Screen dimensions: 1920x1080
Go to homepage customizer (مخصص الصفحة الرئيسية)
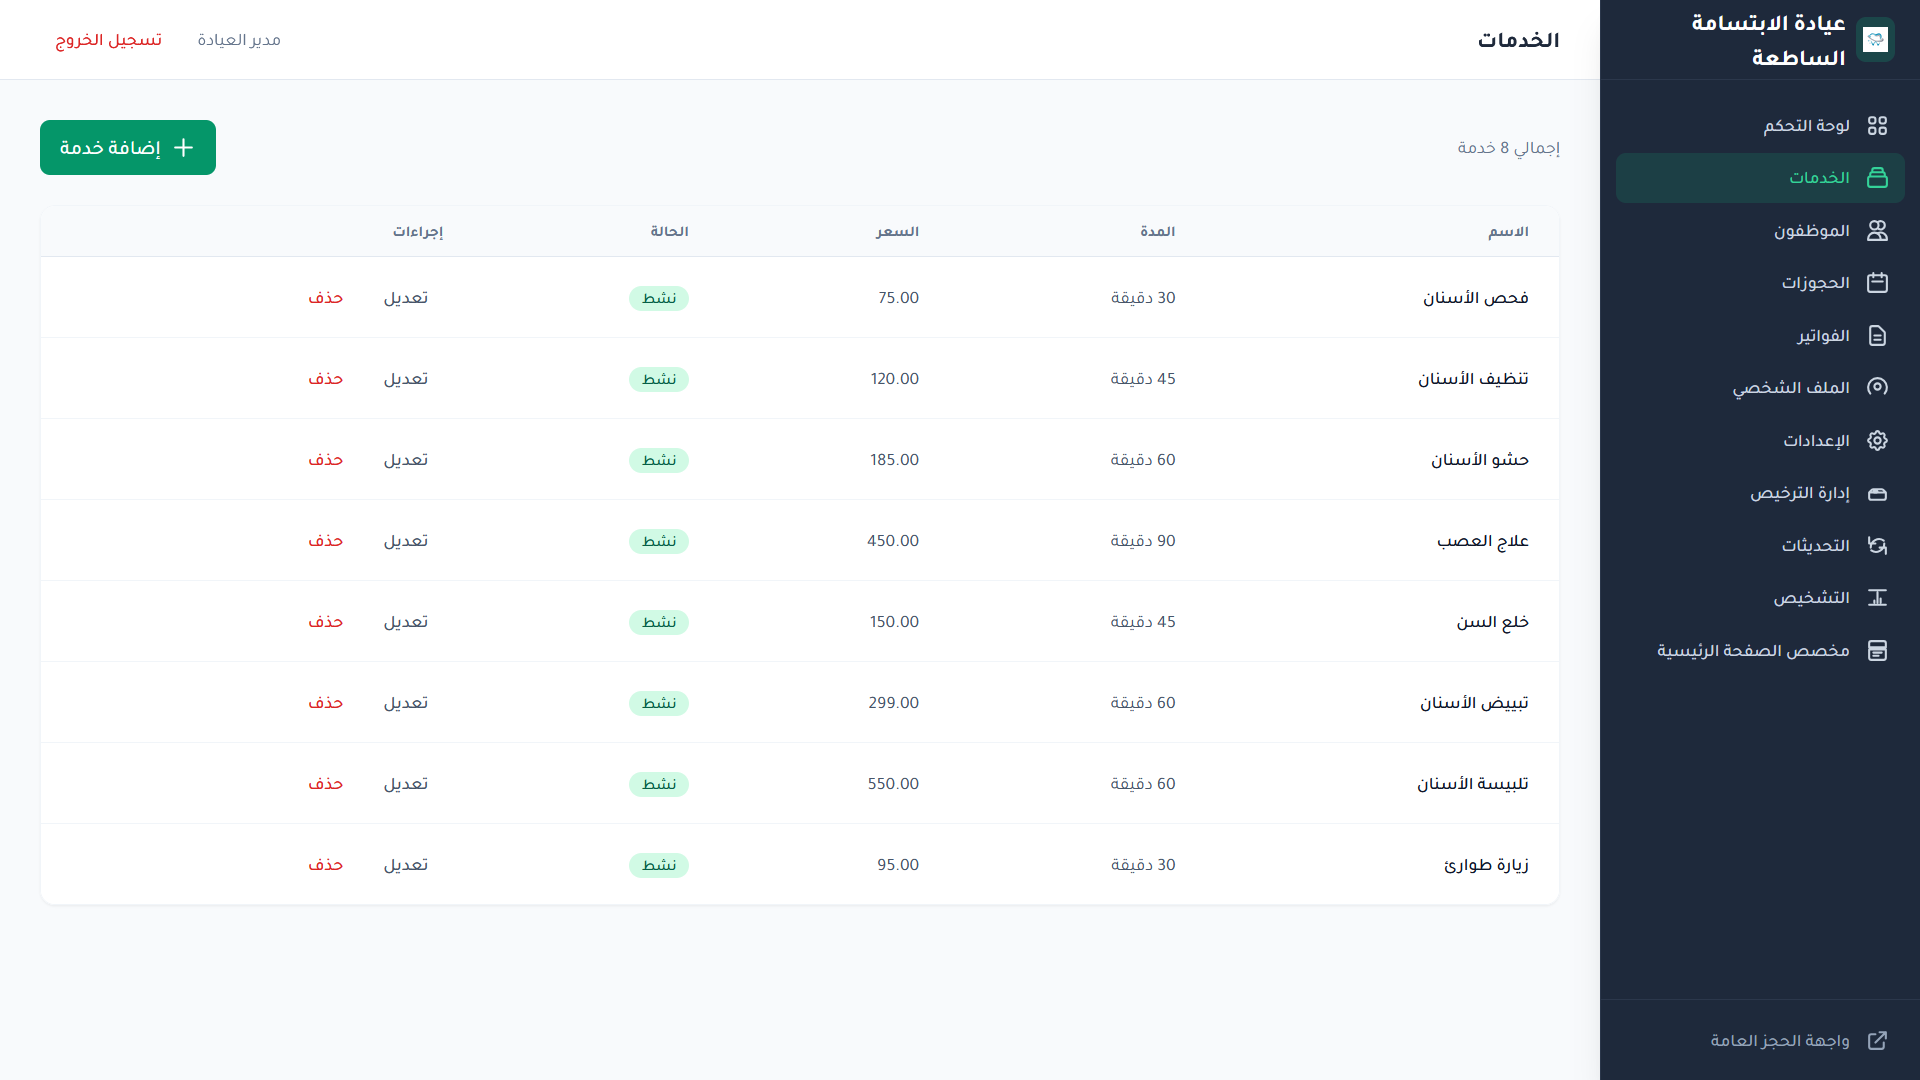tap(1752, 651)
